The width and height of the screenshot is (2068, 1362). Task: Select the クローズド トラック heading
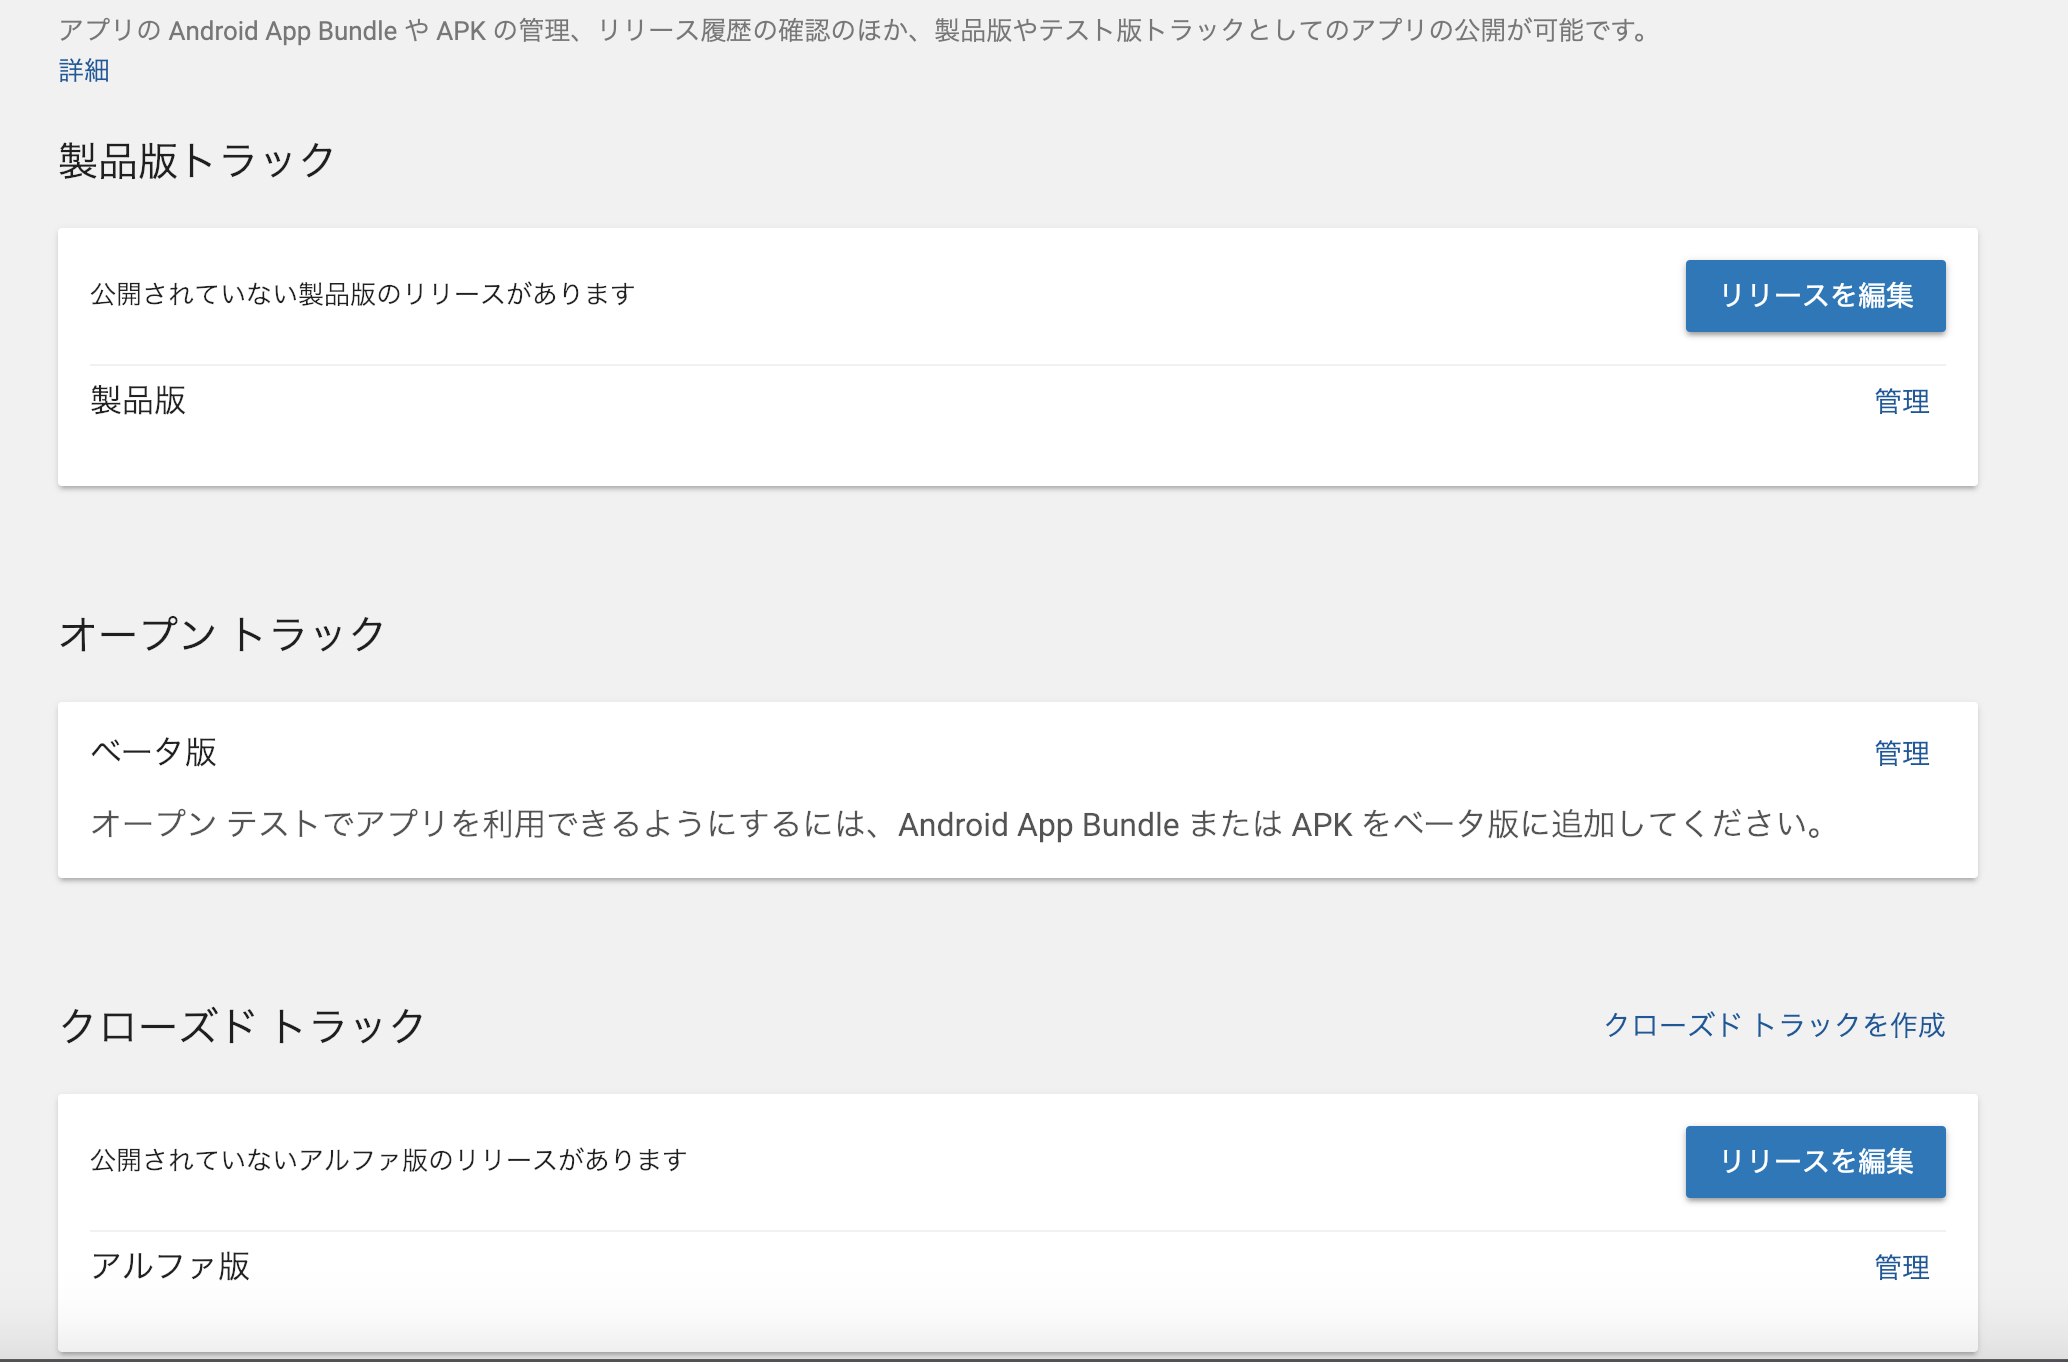[243, 1026]
